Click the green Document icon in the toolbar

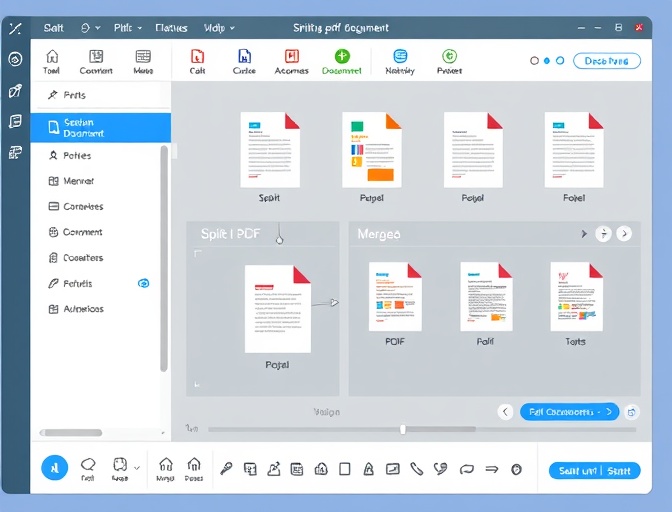tap(342, 57)
